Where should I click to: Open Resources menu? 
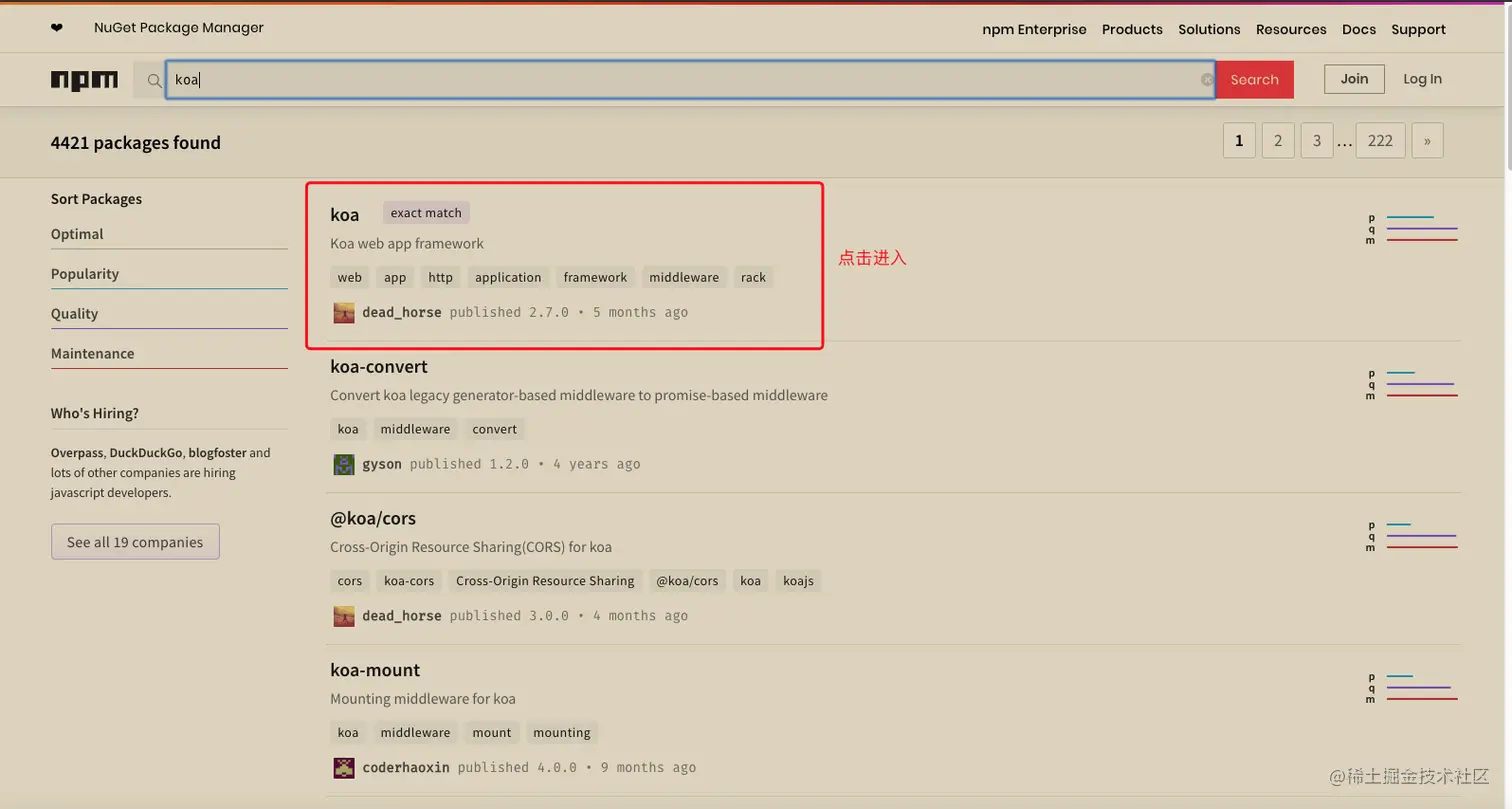tap(1291, 29)
